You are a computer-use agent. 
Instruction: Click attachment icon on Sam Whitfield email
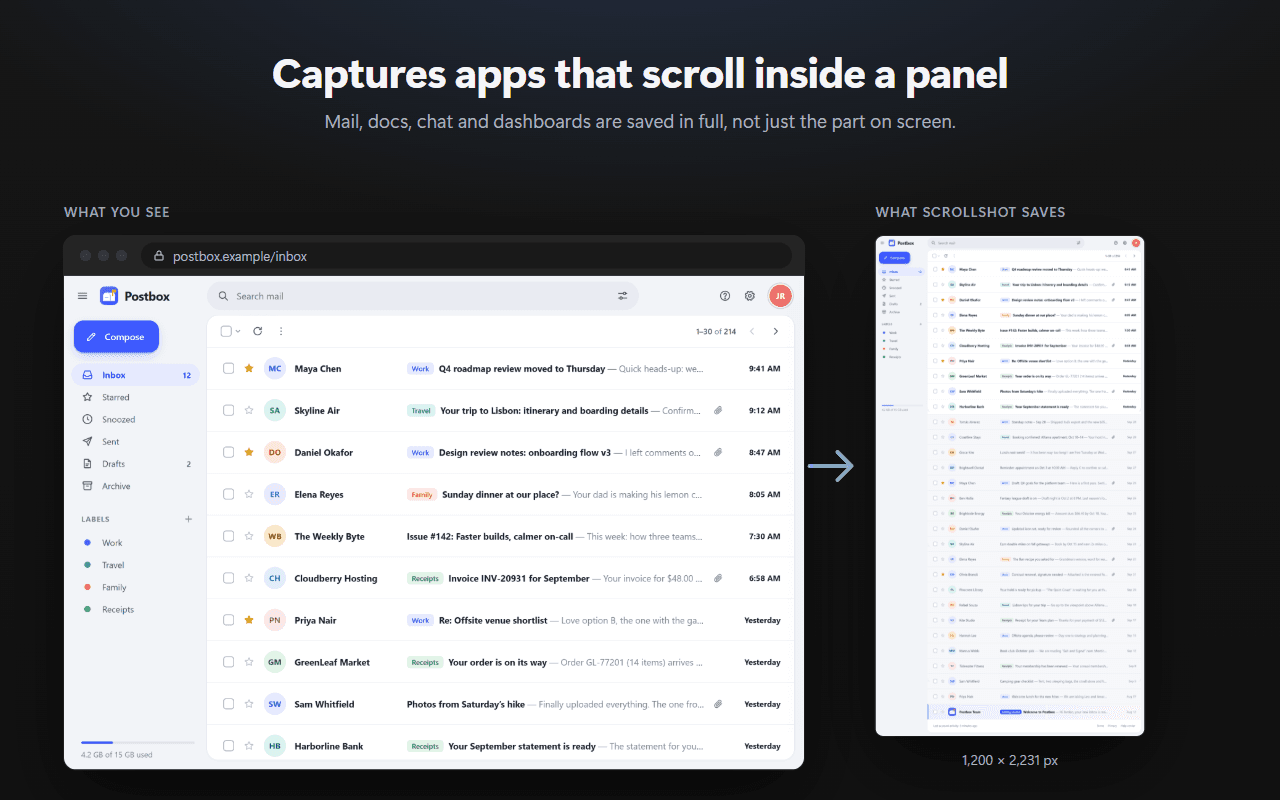(718, 705)
